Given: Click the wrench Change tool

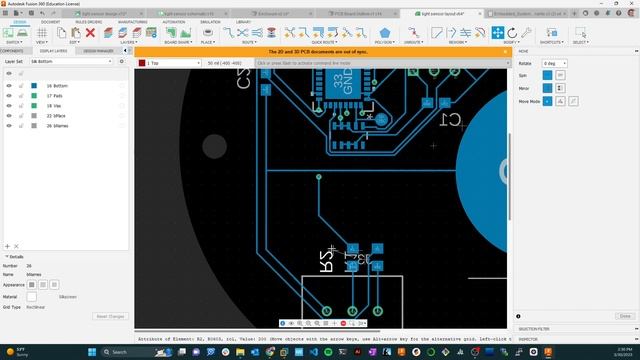Looking at the screenshot, I should tap(527, 33).
